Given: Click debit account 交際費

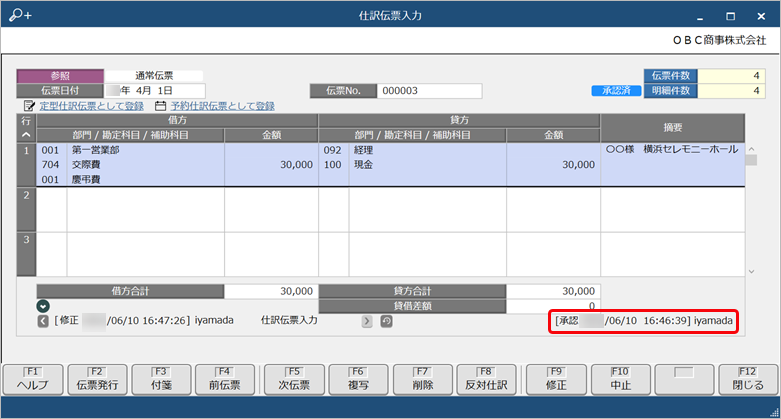Looking at the screenshot, I should tap(86, 164).
